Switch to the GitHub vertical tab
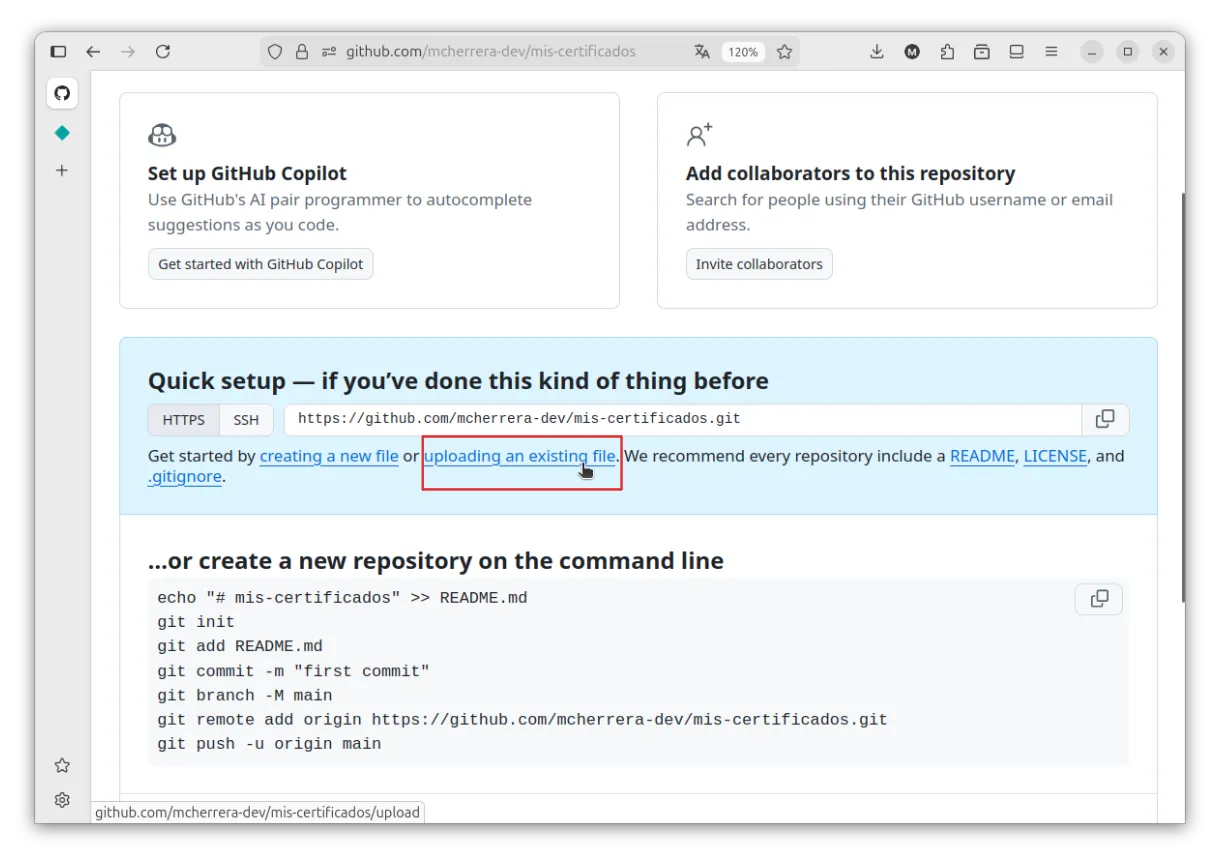 coord(62,93)
